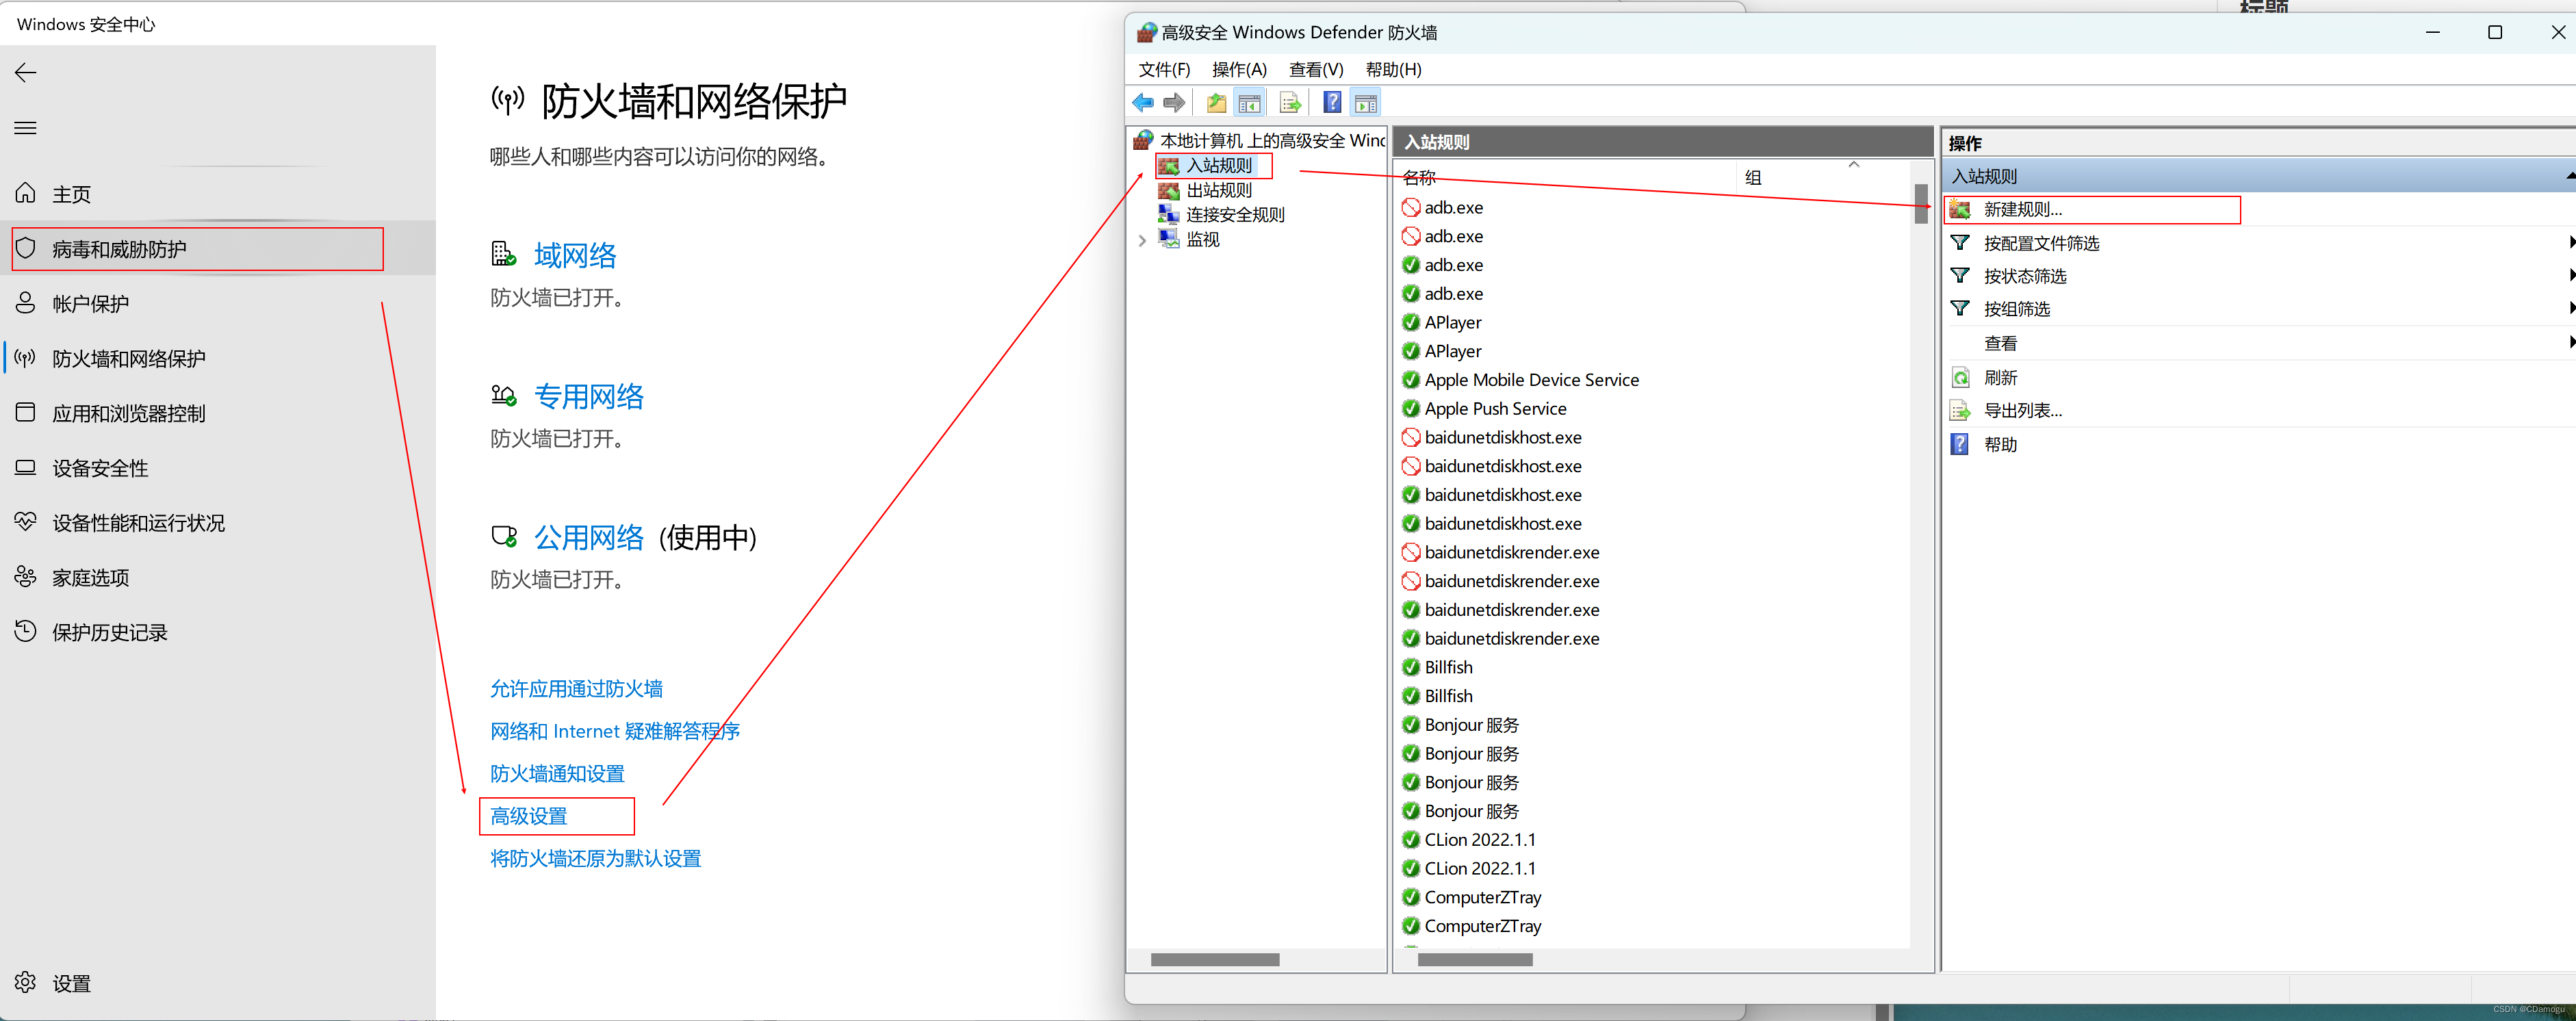
Task: Click vertical scrollbar thumb of rules list
Action: pyautogui.click(x=1921, y=204)
